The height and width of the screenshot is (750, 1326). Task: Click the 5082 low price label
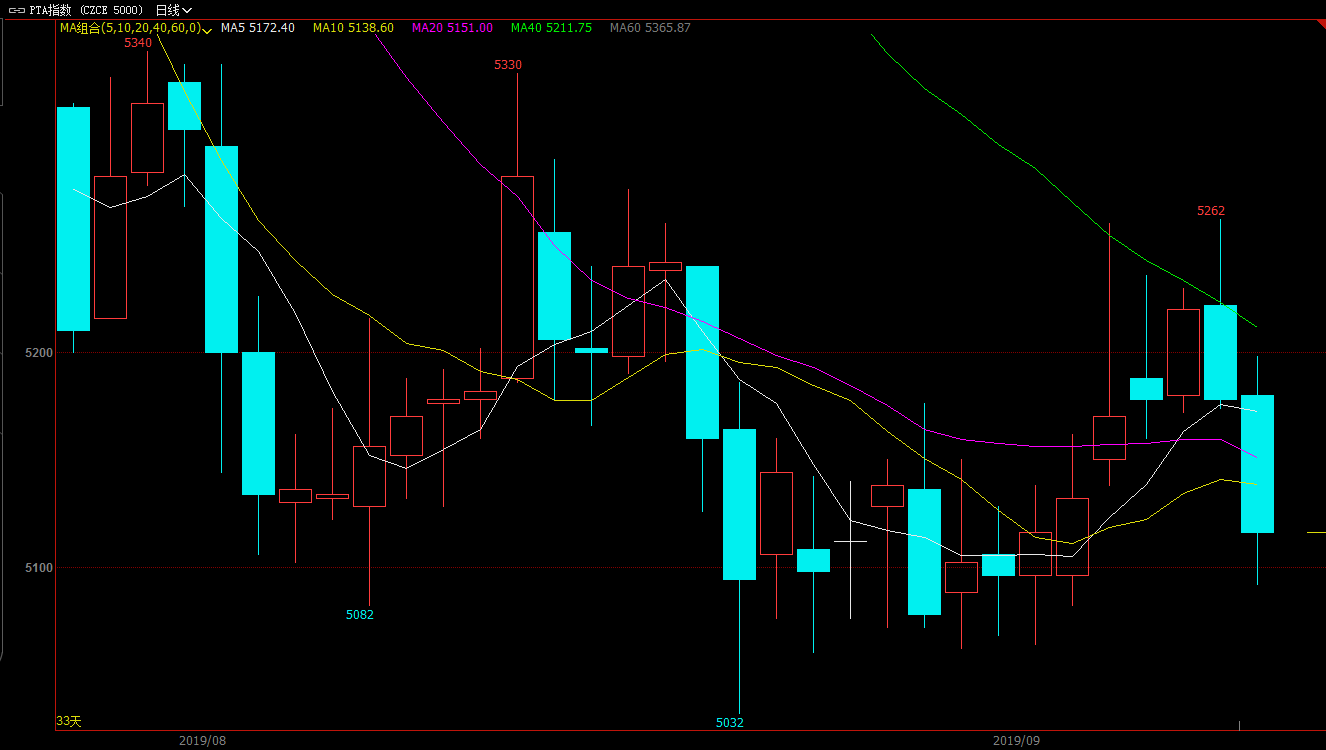click(x=360, y=615)
